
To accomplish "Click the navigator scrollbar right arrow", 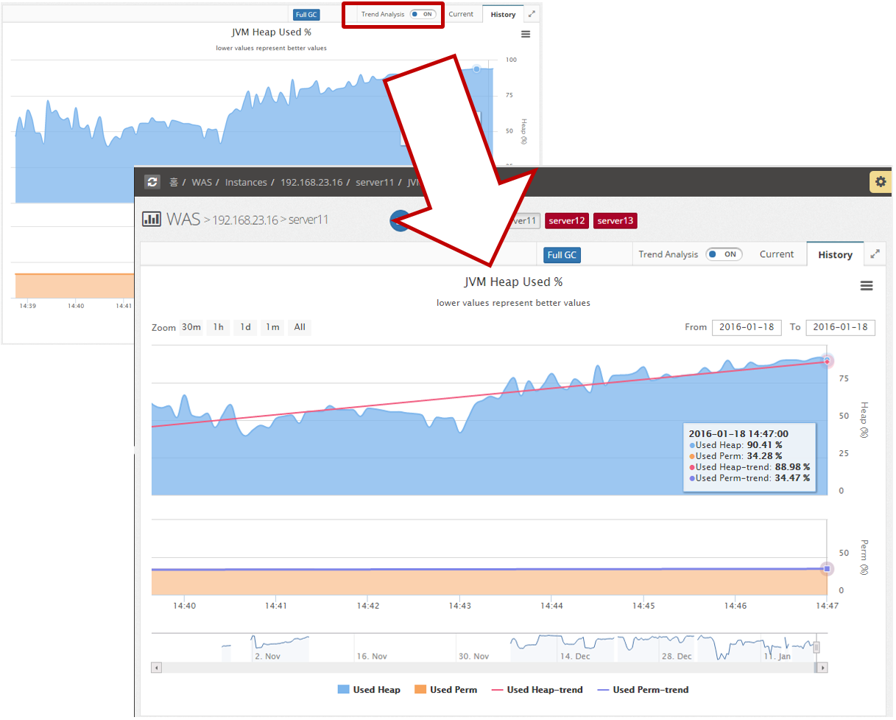I will pos(822,667).
